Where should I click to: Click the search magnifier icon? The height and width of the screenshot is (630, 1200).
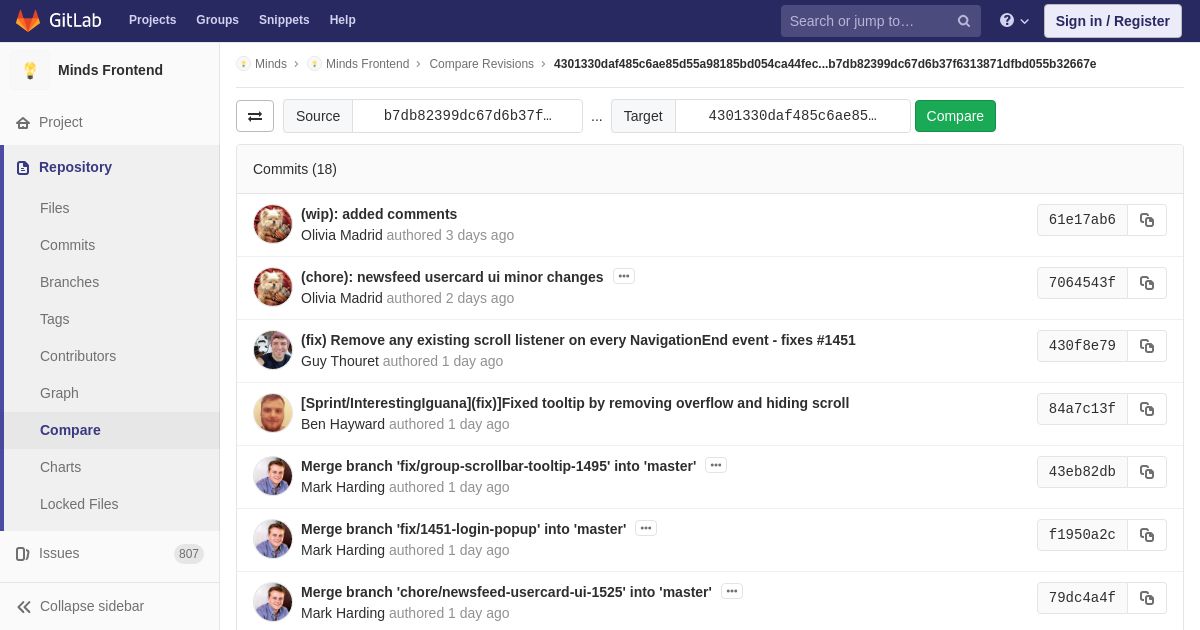pyautogui.click(x=964, y=21)
